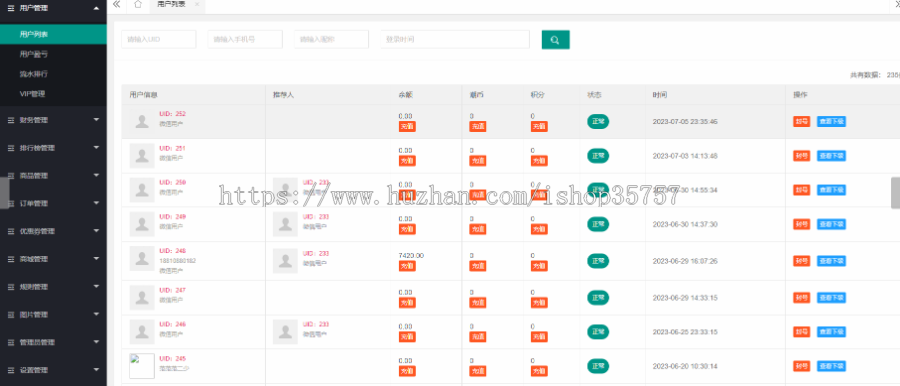Open avatar of user UID 247
This screenshot has width=900, height=386.
click(x=142, y=297)
